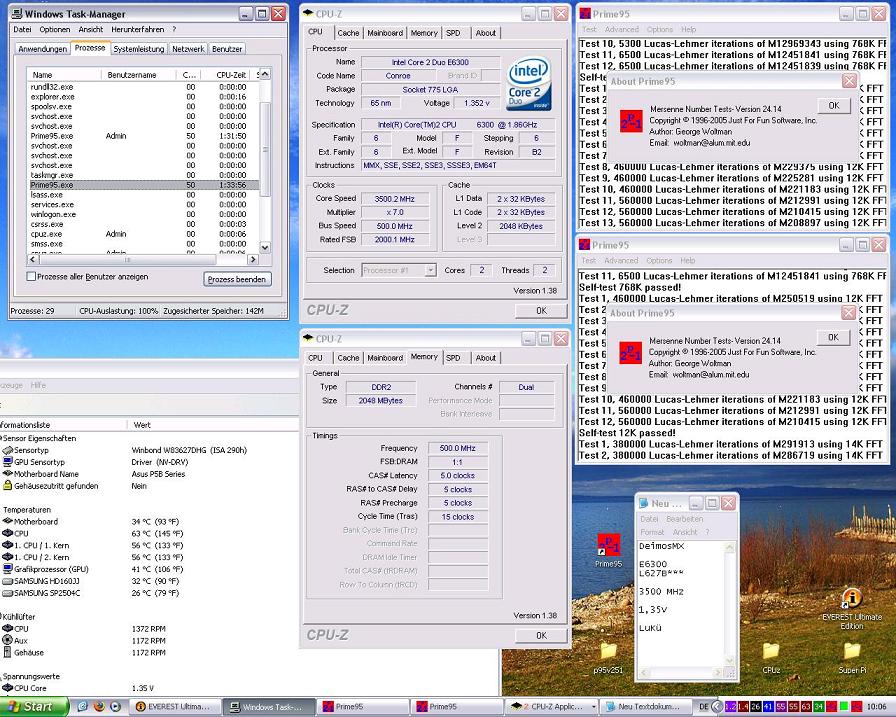This screenshot has width=896, height=717.
Task: Click OK in the CPU-Z CPU tab window
Action: click(541, 311)
